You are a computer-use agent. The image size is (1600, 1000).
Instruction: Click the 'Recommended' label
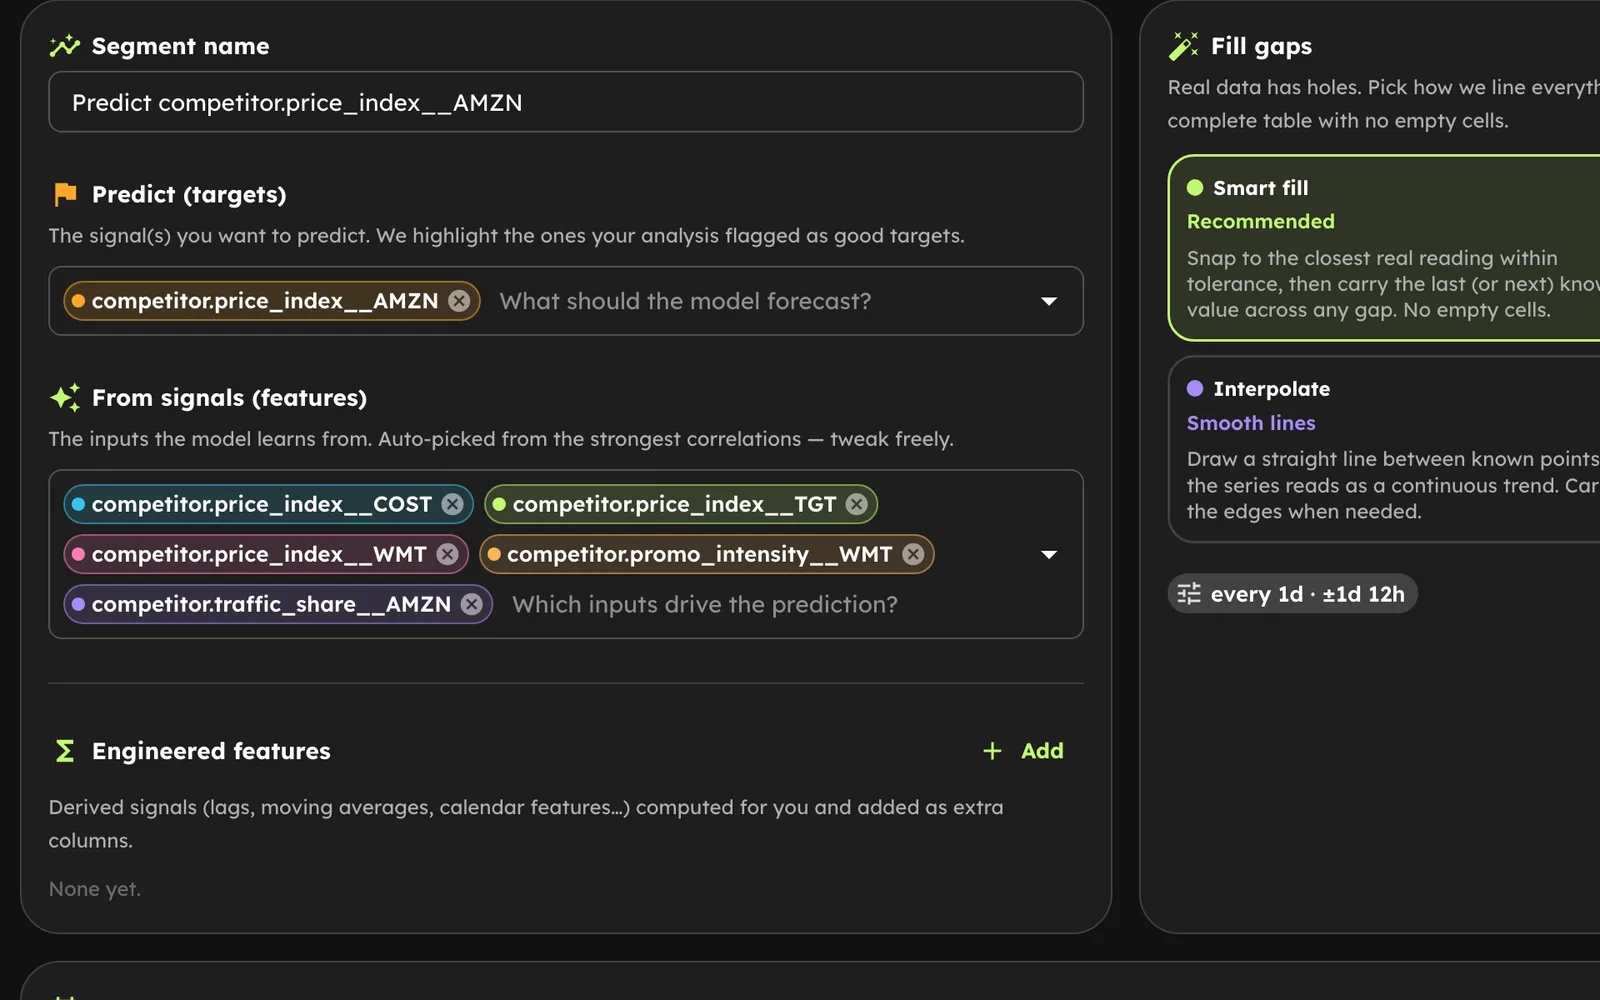point(1261,221)
